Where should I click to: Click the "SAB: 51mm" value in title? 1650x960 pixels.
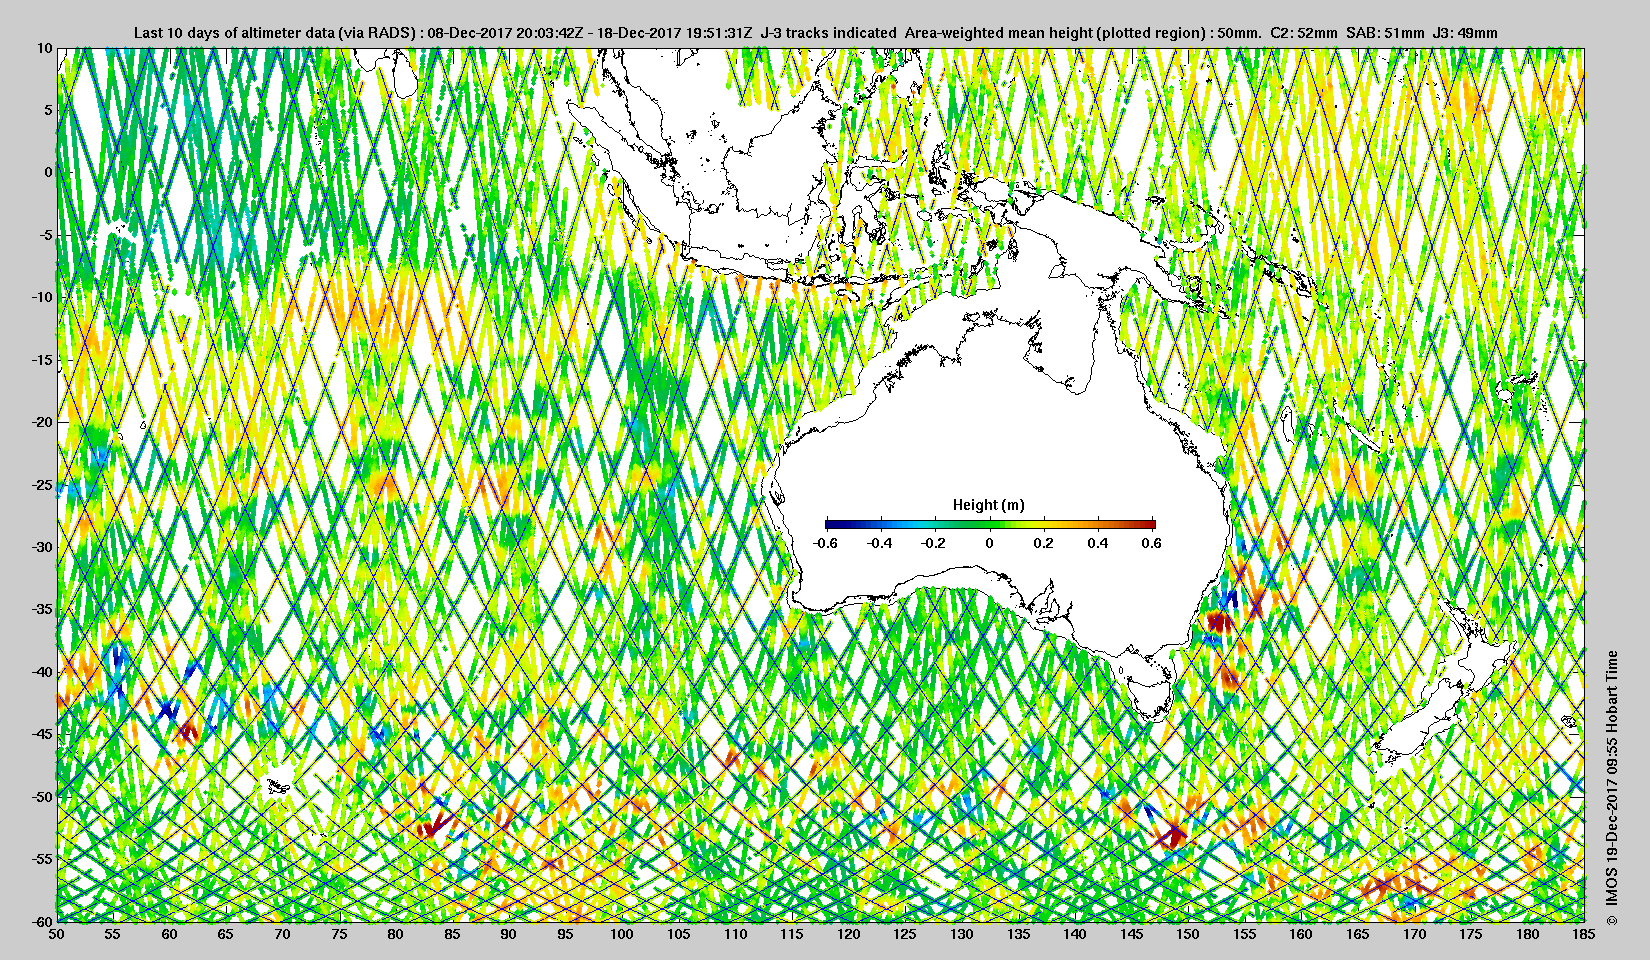tap(1385, 33)
